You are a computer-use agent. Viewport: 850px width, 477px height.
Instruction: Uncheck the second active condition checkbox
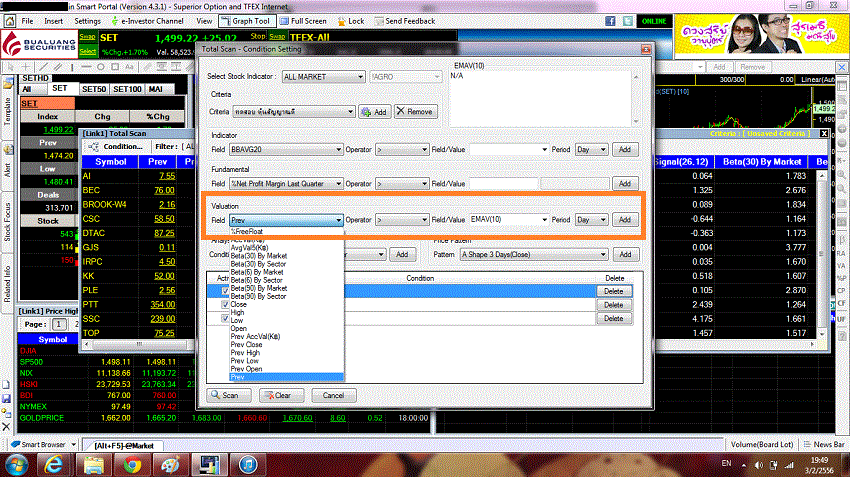click(225, 305)
